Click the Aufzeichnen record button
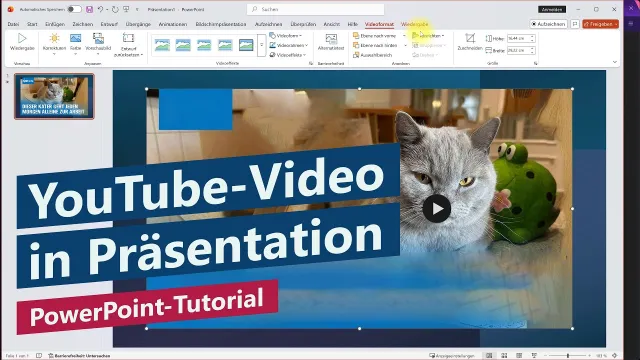 coord(549,24)
